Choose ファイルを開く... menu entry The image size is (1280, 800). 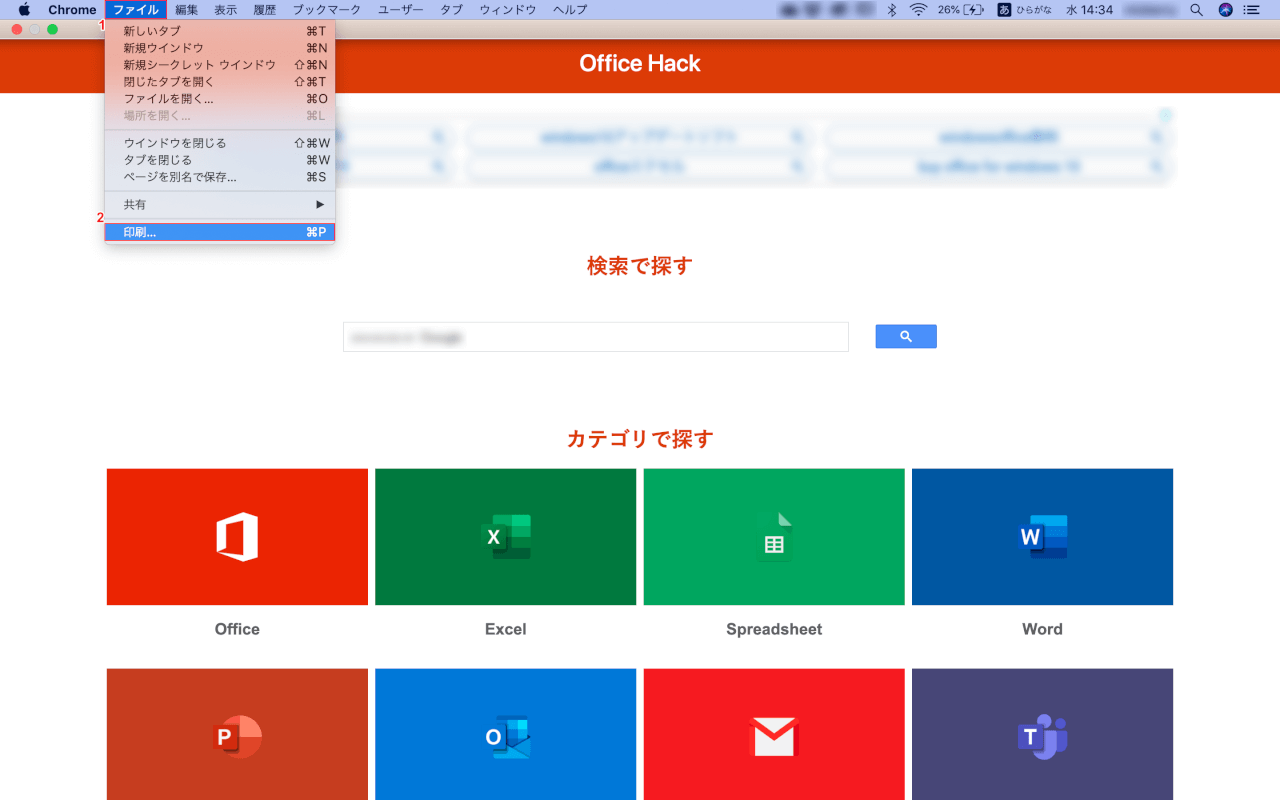point(220,99)
